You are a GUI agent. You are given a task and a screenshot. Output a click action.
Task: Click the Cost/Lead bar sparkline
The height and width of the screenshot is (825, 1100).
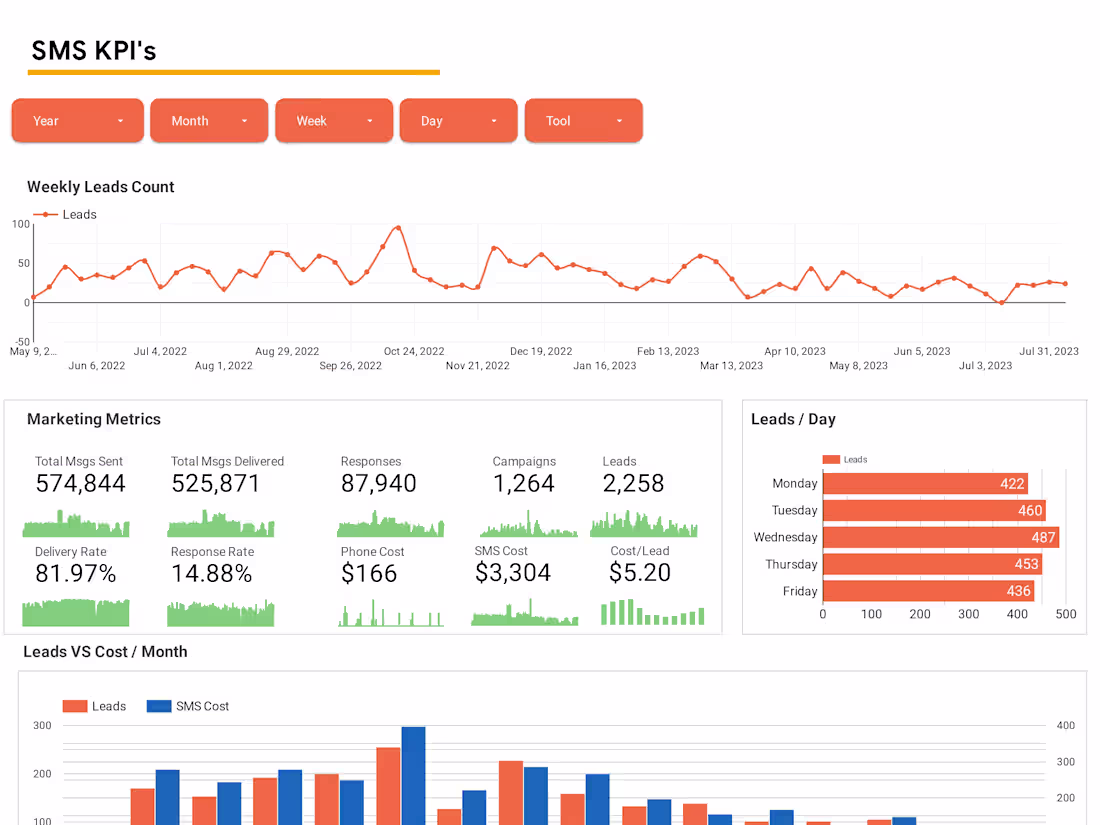pos(652,612)
